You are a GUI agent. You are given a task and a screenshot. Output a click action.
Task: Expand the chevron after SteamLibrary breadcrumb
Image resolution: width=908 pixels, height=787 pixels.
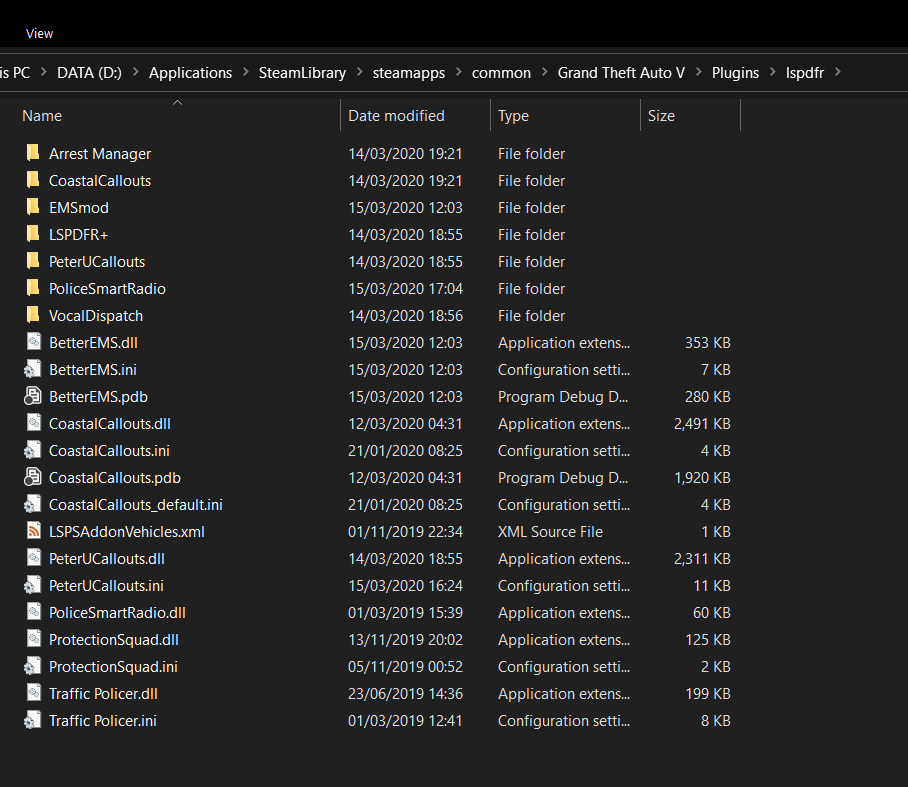(x=360, y=72)
